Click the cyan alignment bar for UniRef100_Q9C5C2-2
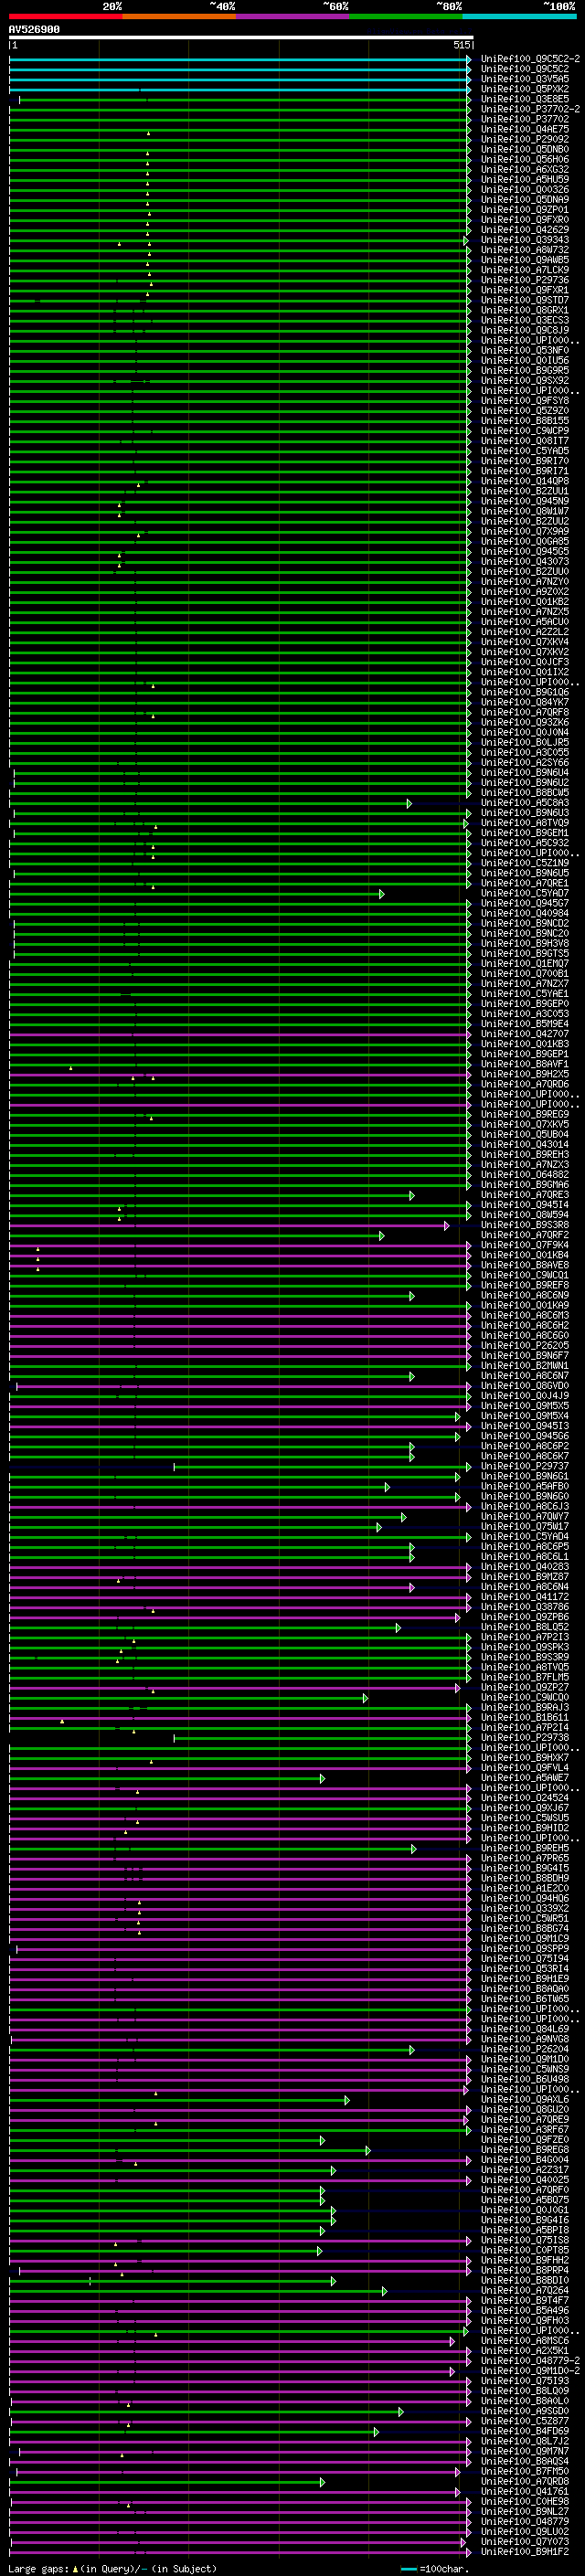Image resolution: width=585 pixels, height=2576 pixels. tap(240, 60)
